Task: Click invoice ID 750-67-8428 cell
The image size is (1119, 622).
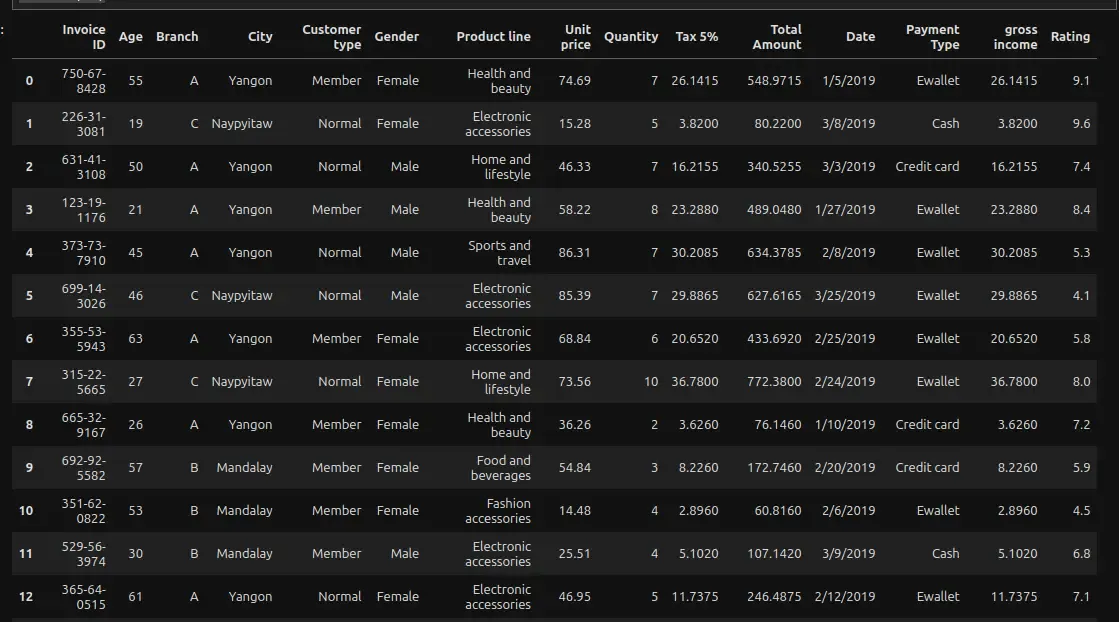Action: (83, 81)
